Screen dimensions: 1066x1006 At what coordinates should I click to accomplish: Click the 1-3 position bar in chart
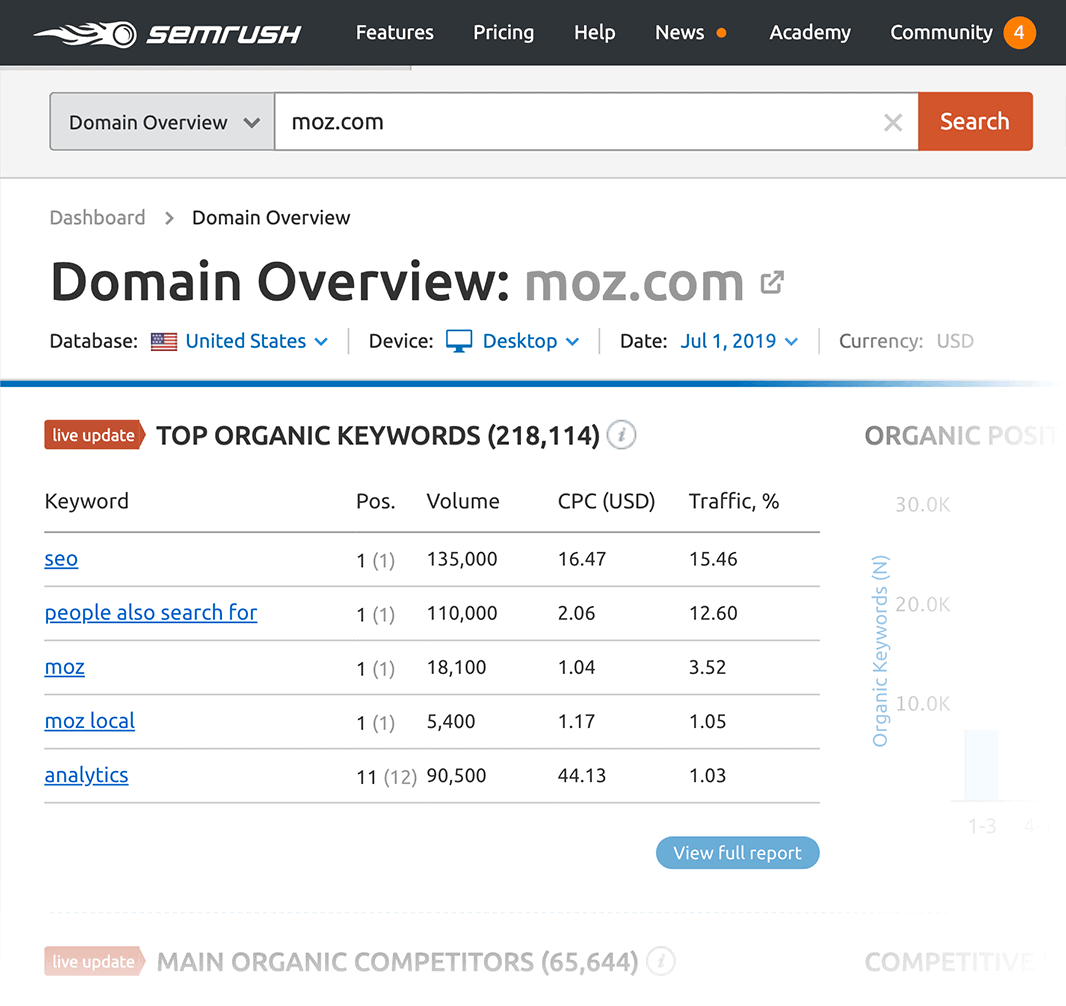[981, 765]
